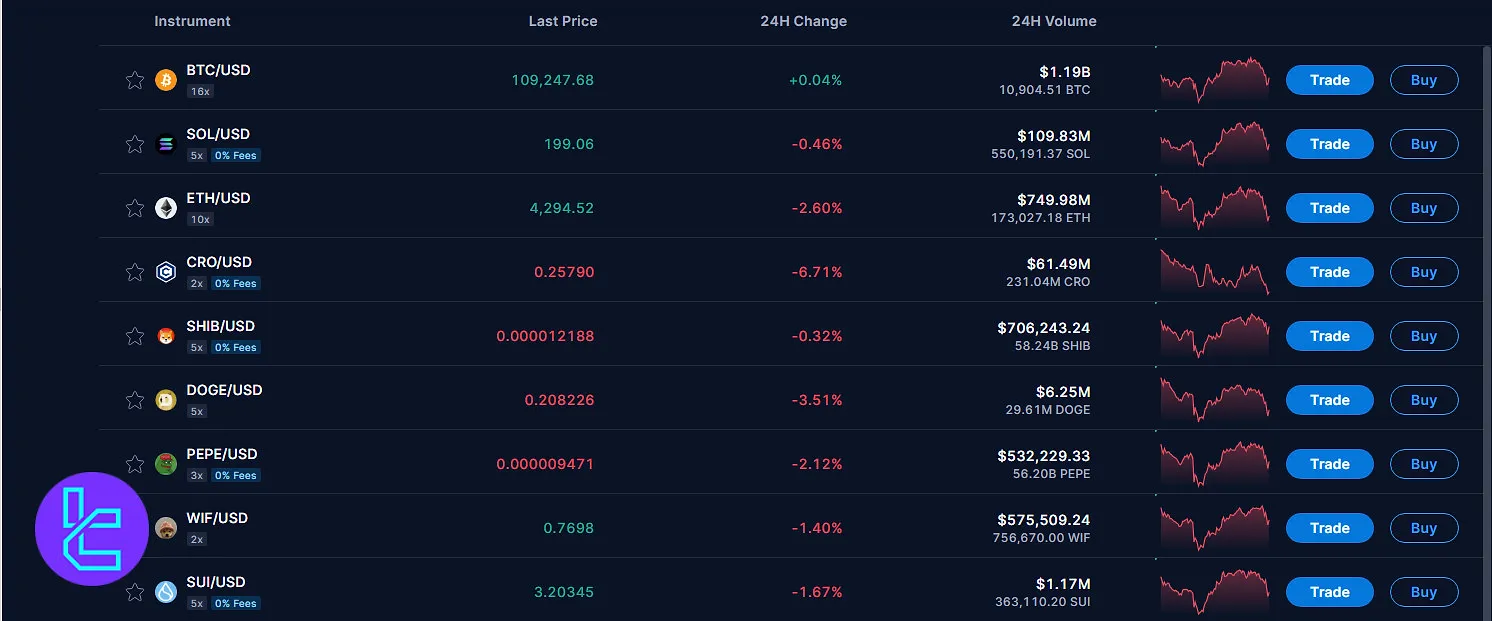Click the 0% Fees badge under SOL/USD
This screenshot has width=1492, height=621.
click(236, 155)
